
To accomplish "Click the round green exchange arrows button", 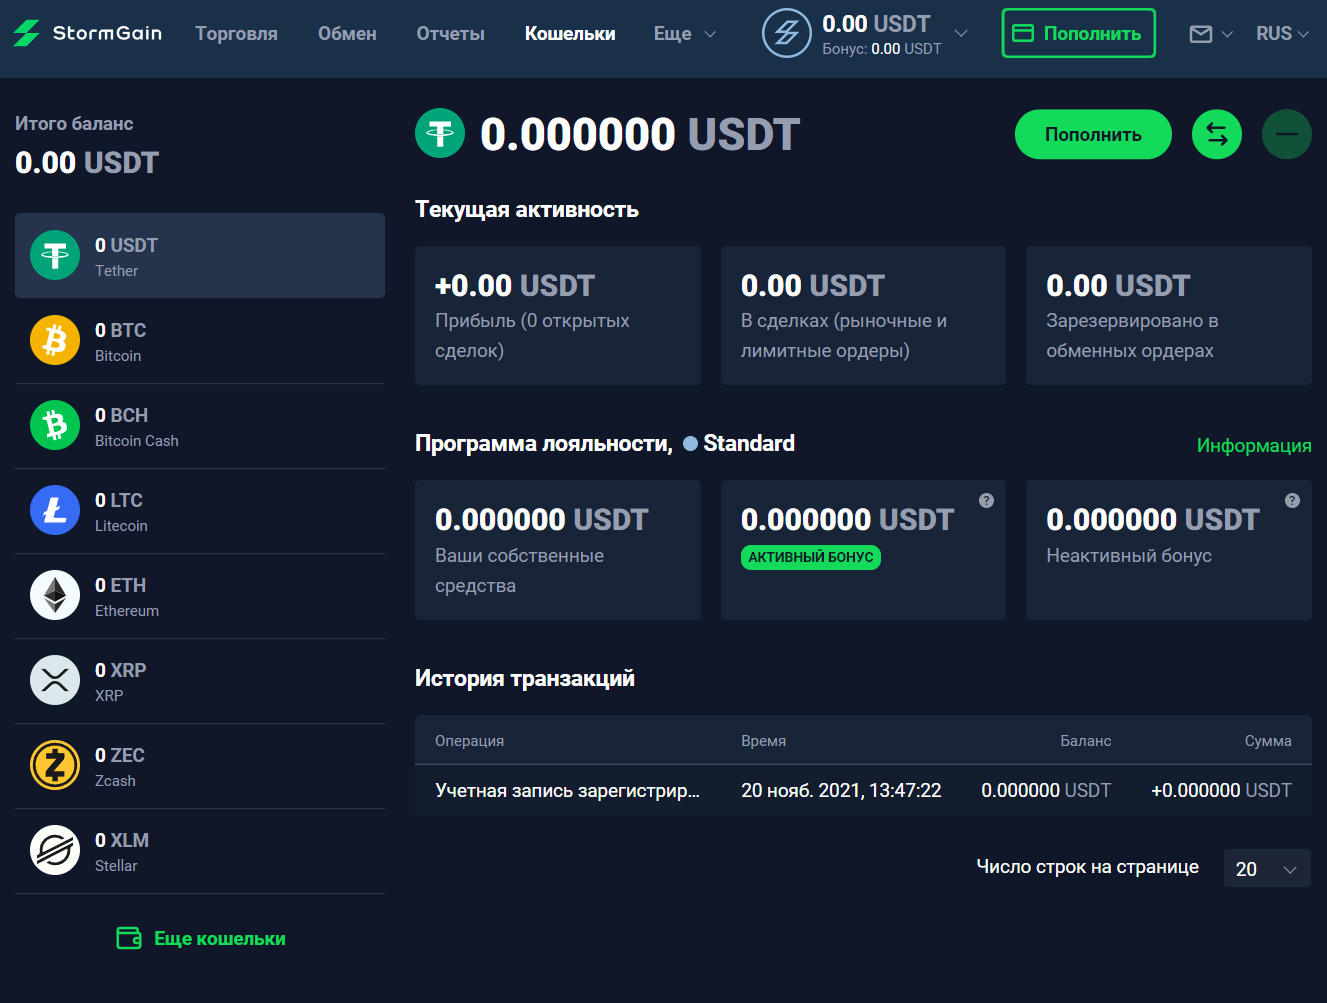I will [1217, 134].
